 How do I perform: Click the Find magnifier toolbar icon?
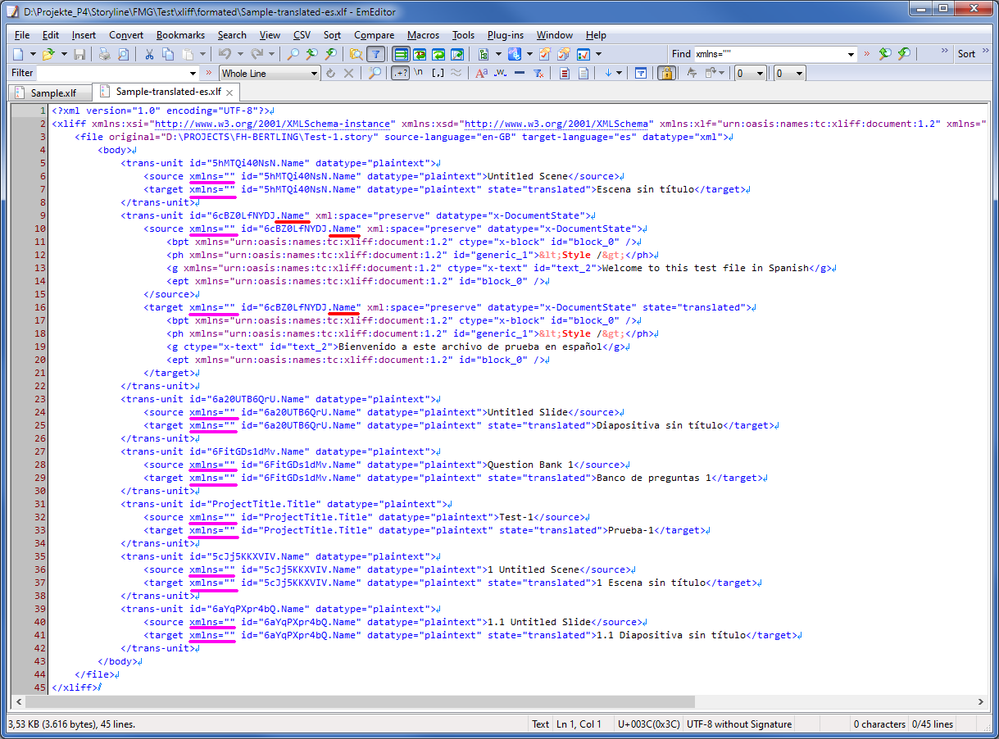(x=291, y=54)
